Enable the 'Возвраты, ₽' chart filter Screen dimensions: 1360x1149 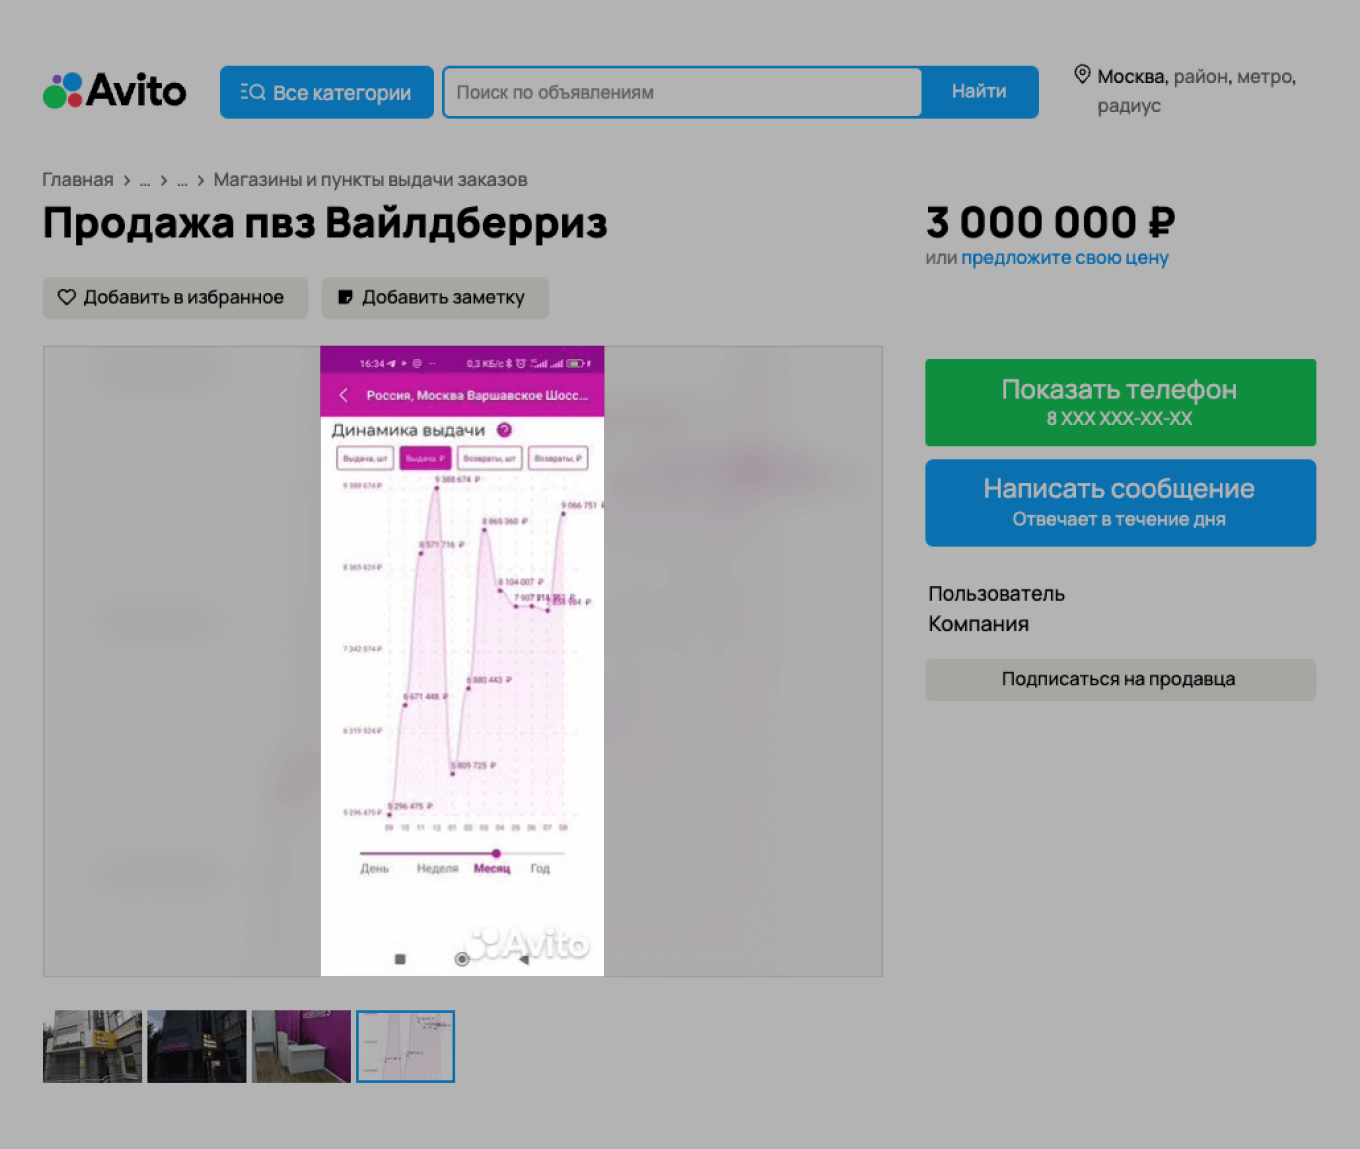(x=557, y=457)
